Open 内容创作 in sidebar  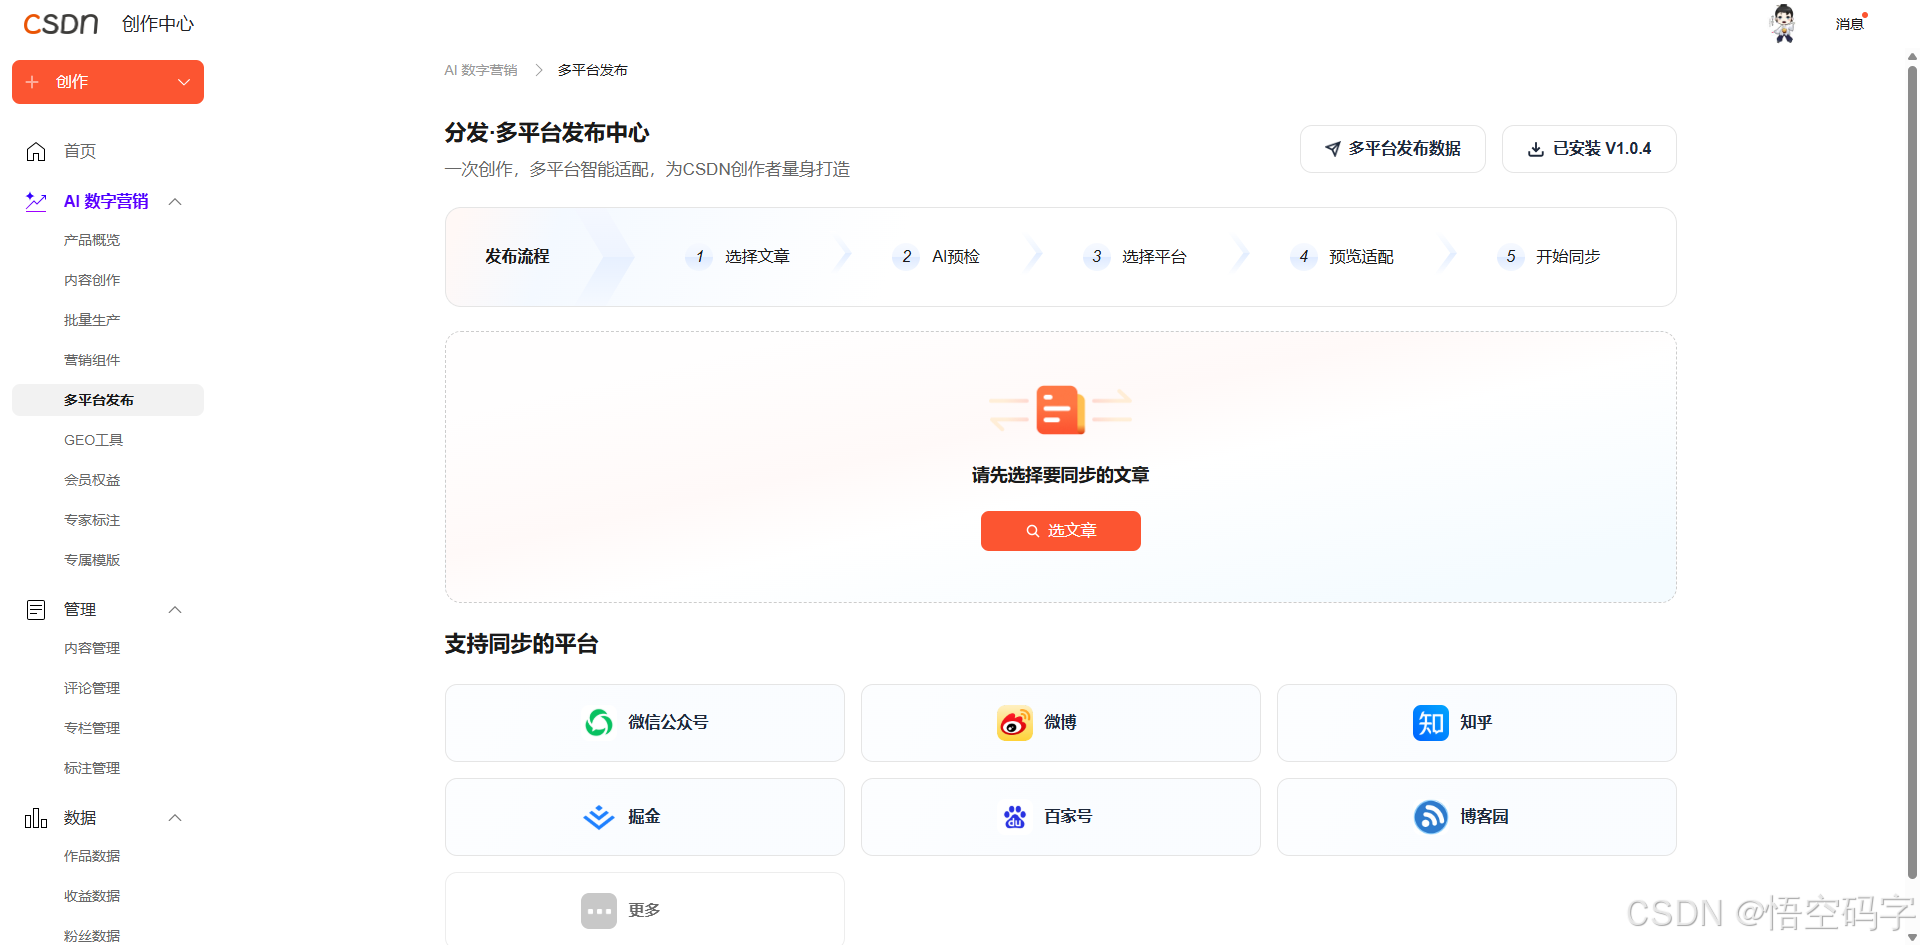click(x=92, y=280)
